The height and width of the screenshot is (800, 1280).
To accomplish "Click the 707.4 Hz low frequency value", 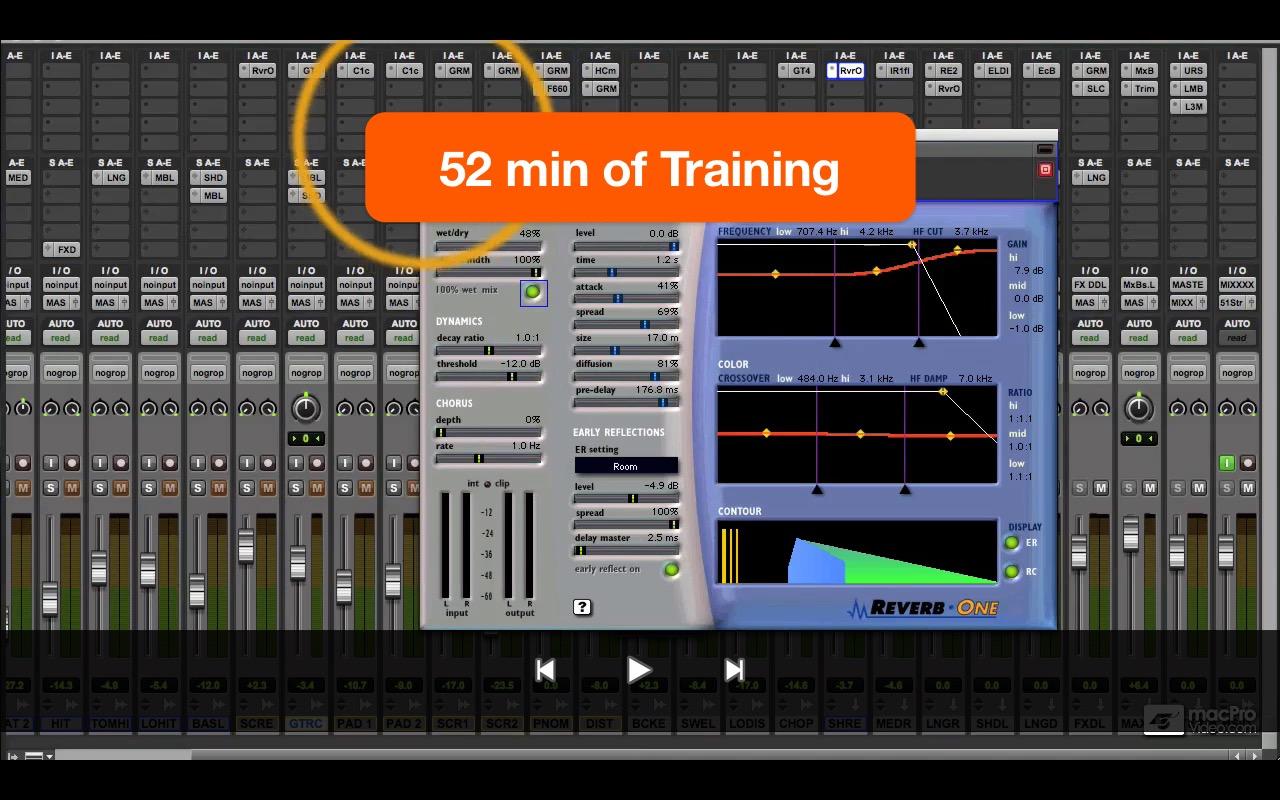I will pos(816,232).
